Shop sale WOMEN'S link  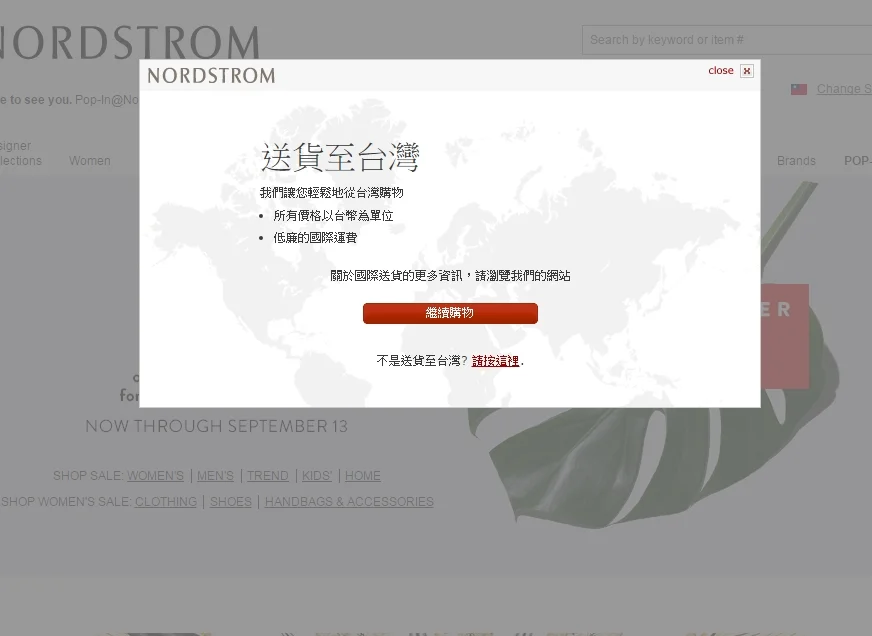coord(155,476)
